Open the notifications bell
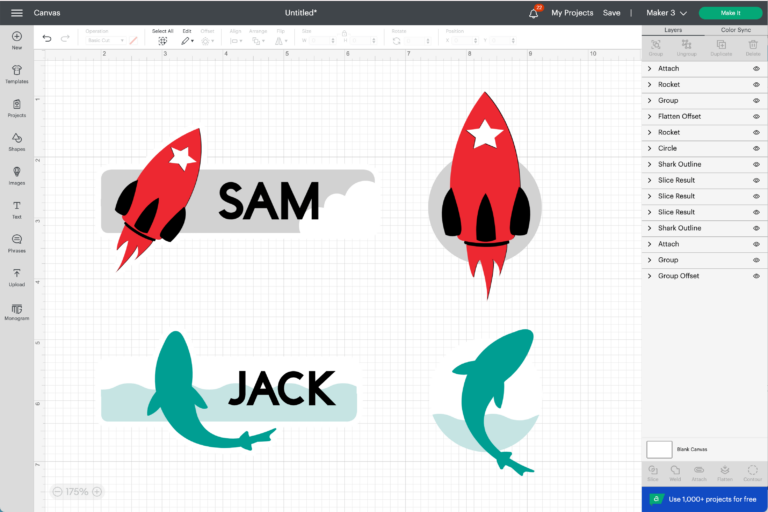Image resolution: width=768 pixels, height=512 pixels. coord(533,13)
